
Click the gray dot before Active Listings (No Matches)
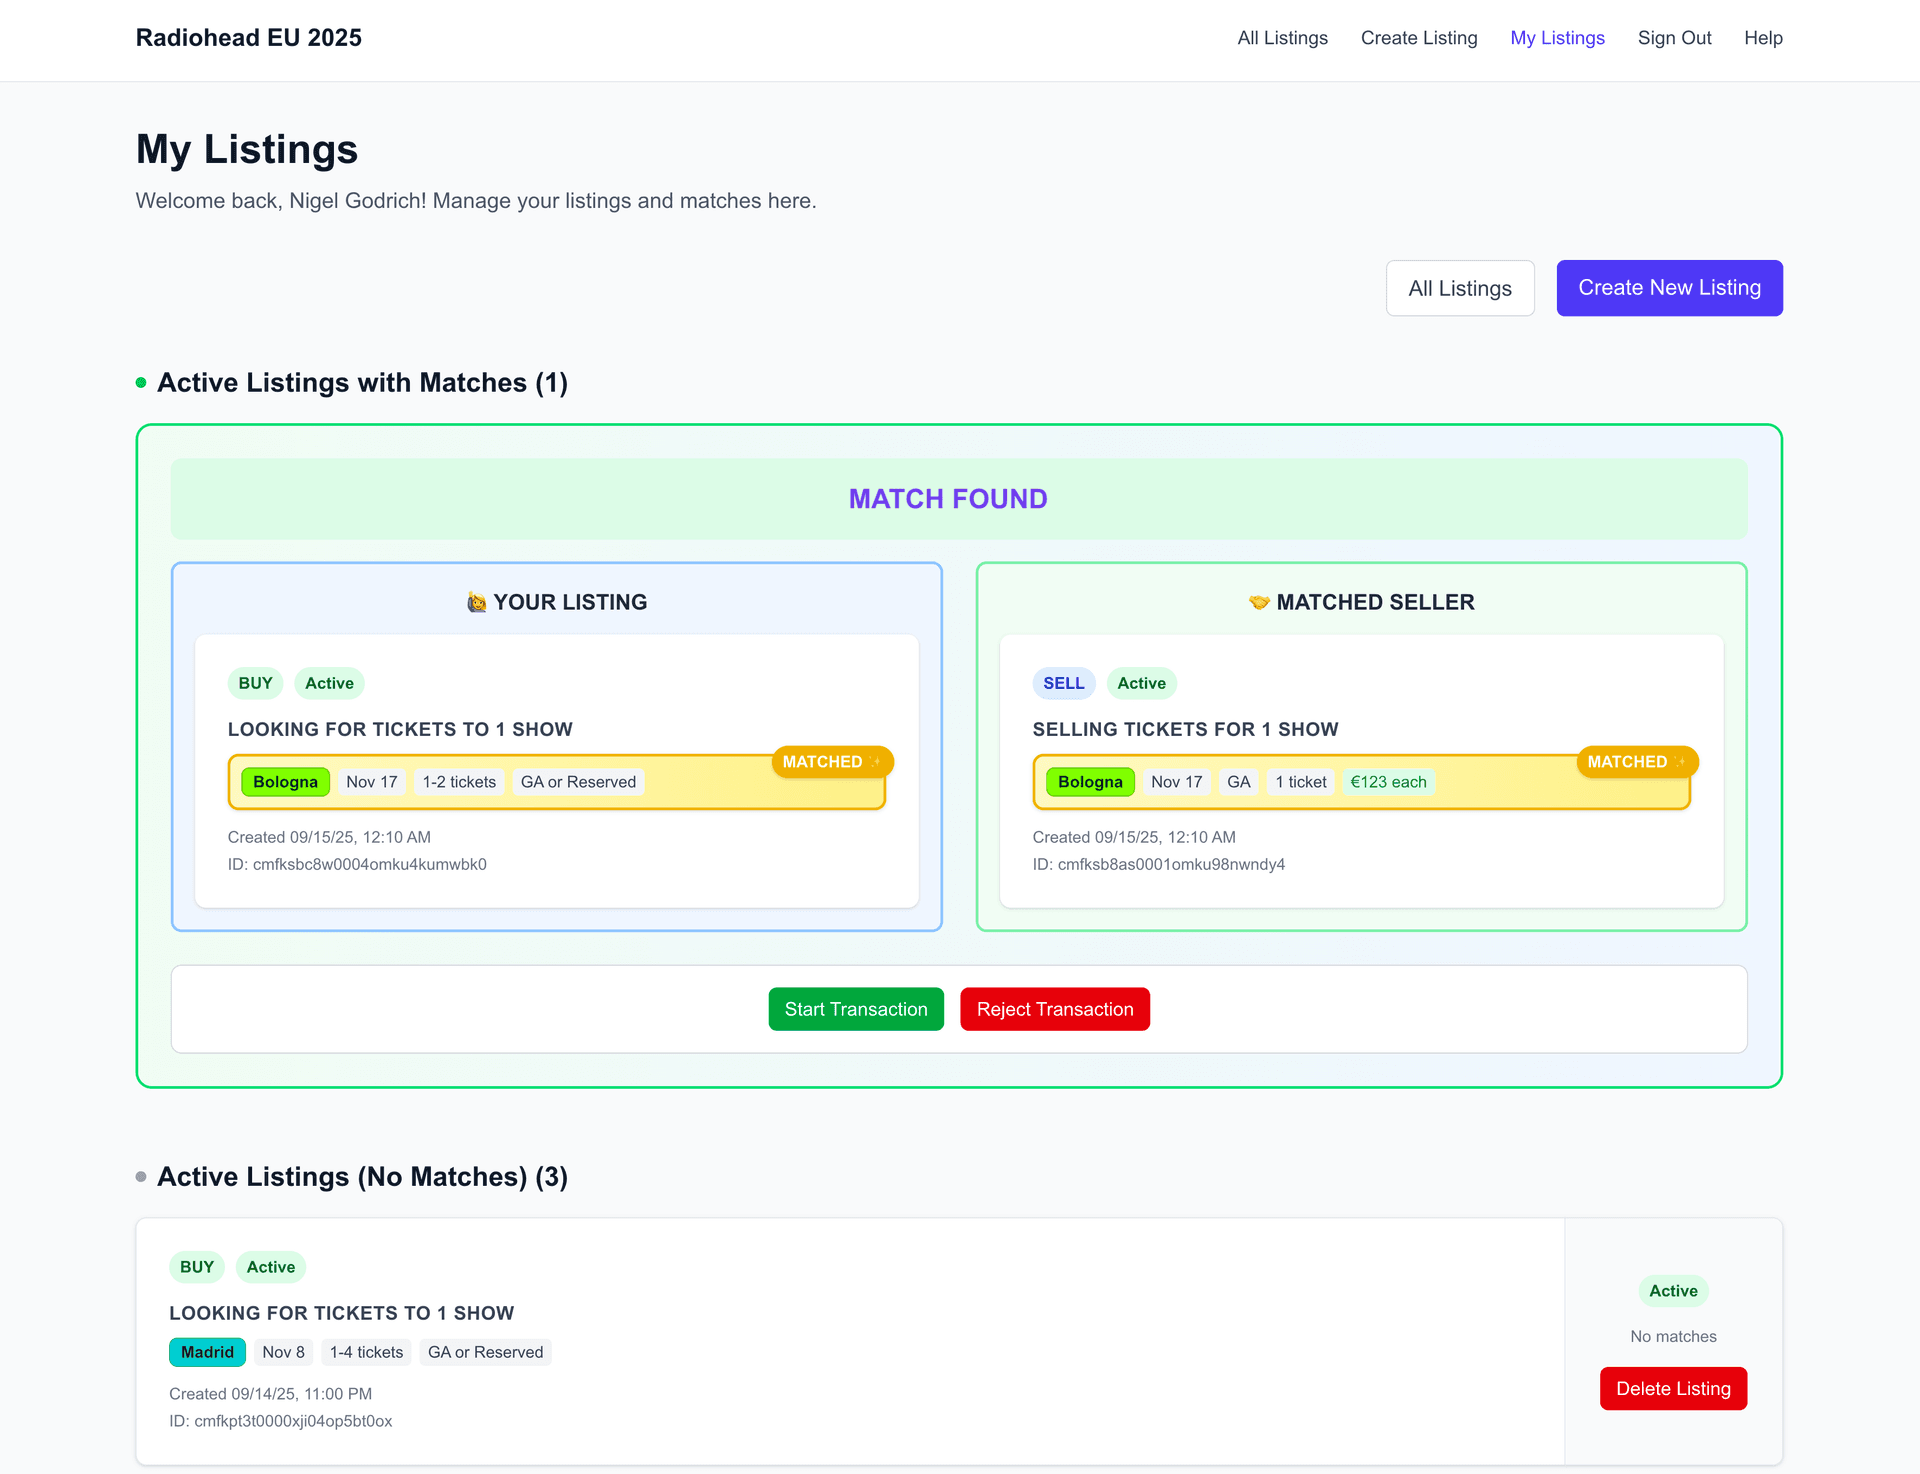(x=141, y=1177)
